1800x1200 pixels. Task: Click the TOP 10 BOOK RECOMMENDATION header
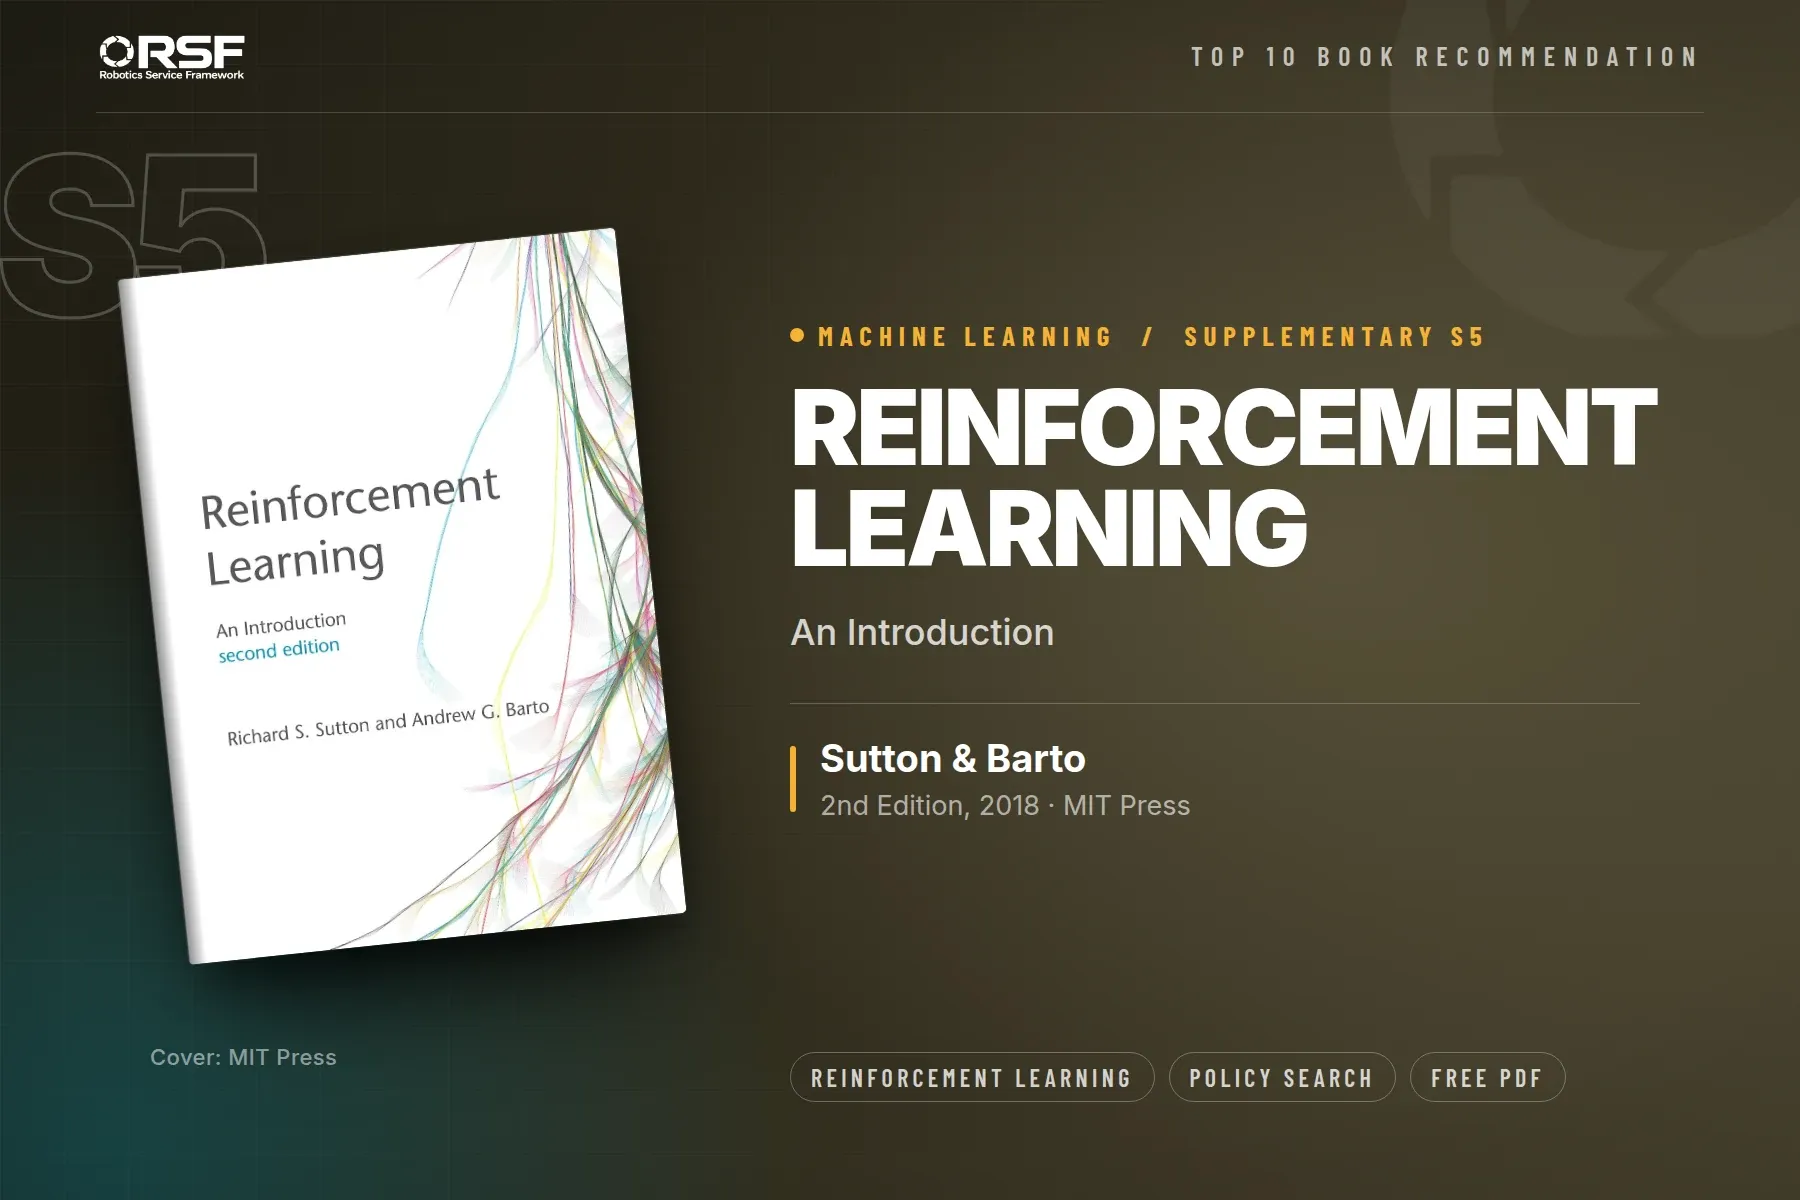click(1445, 57)
